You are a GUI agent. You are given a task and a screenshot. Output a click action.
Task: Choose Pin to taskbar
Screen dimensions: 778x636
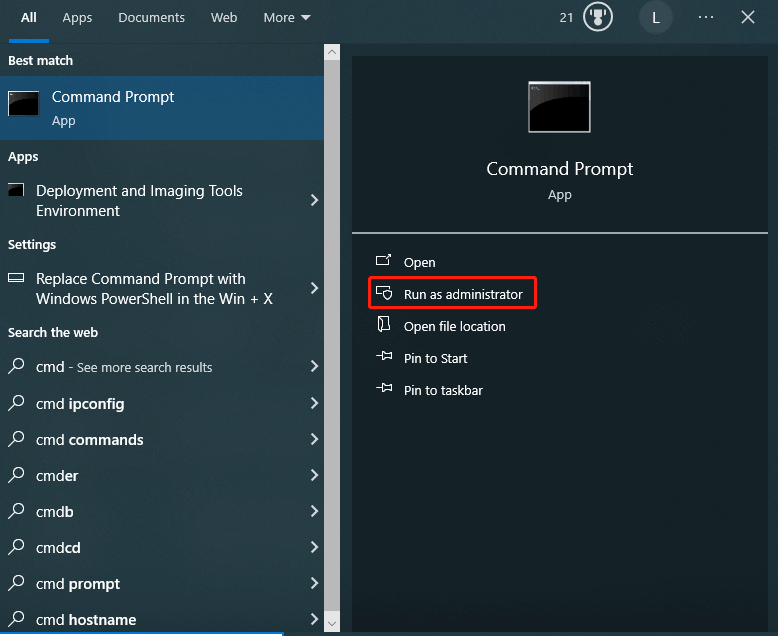(x=443, y=390)
